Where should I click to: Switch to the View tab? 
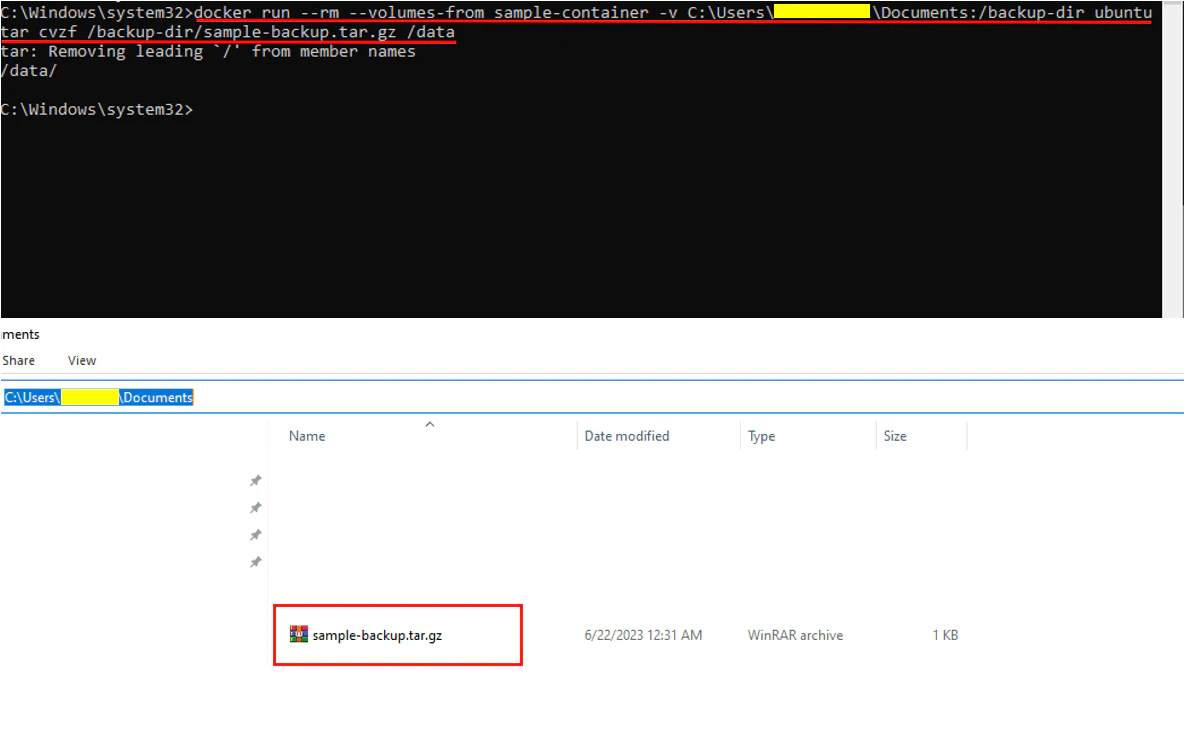tap(81, 360)
